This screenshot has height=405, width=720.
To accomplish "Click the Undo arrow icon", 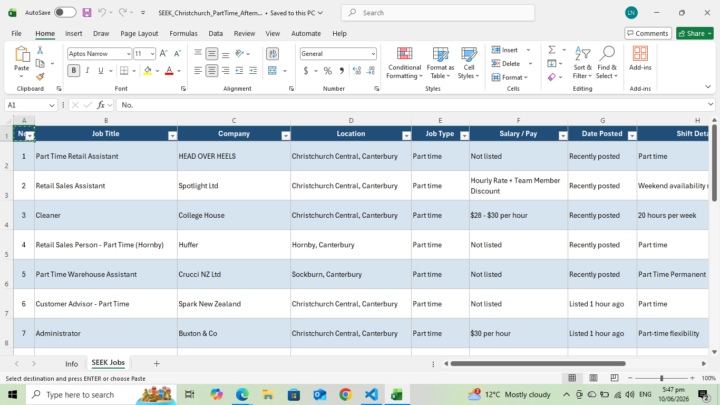I will (102, 13).
